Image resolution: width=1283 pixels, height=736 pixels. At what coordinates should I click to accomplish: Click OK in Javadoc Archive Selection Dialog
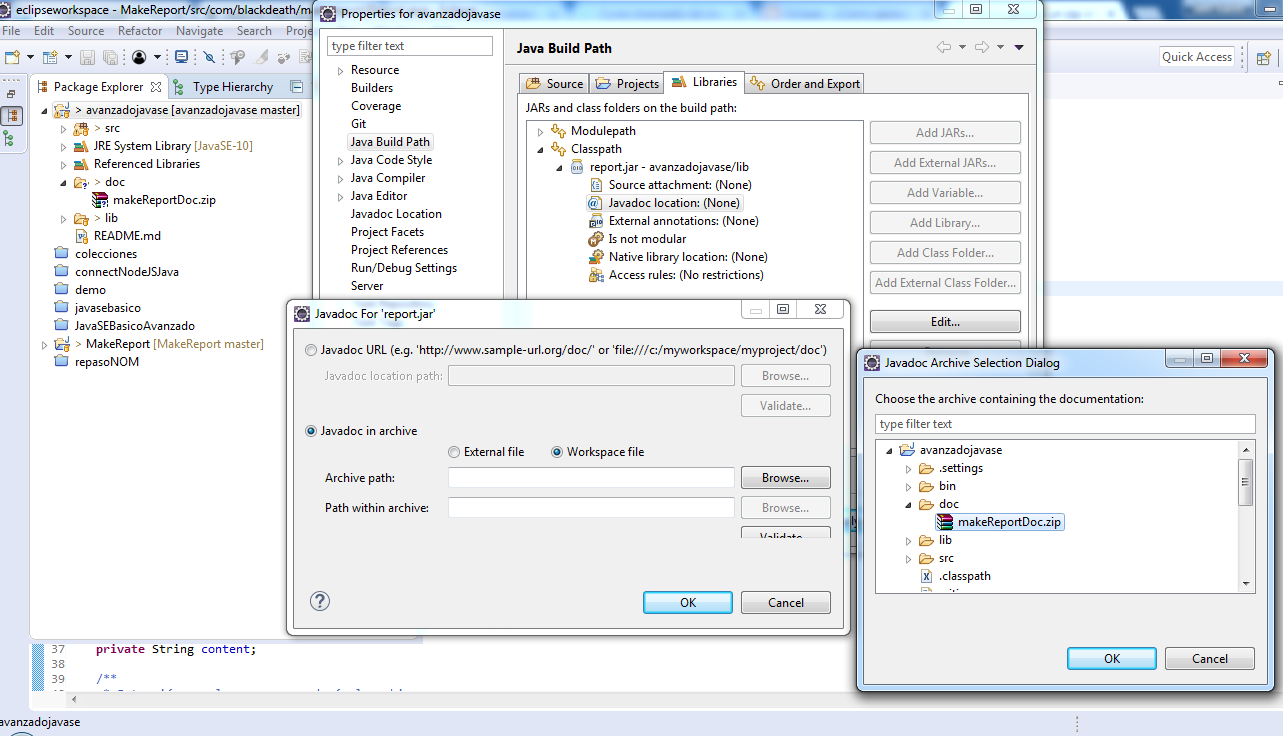[x=1112, y=658]
